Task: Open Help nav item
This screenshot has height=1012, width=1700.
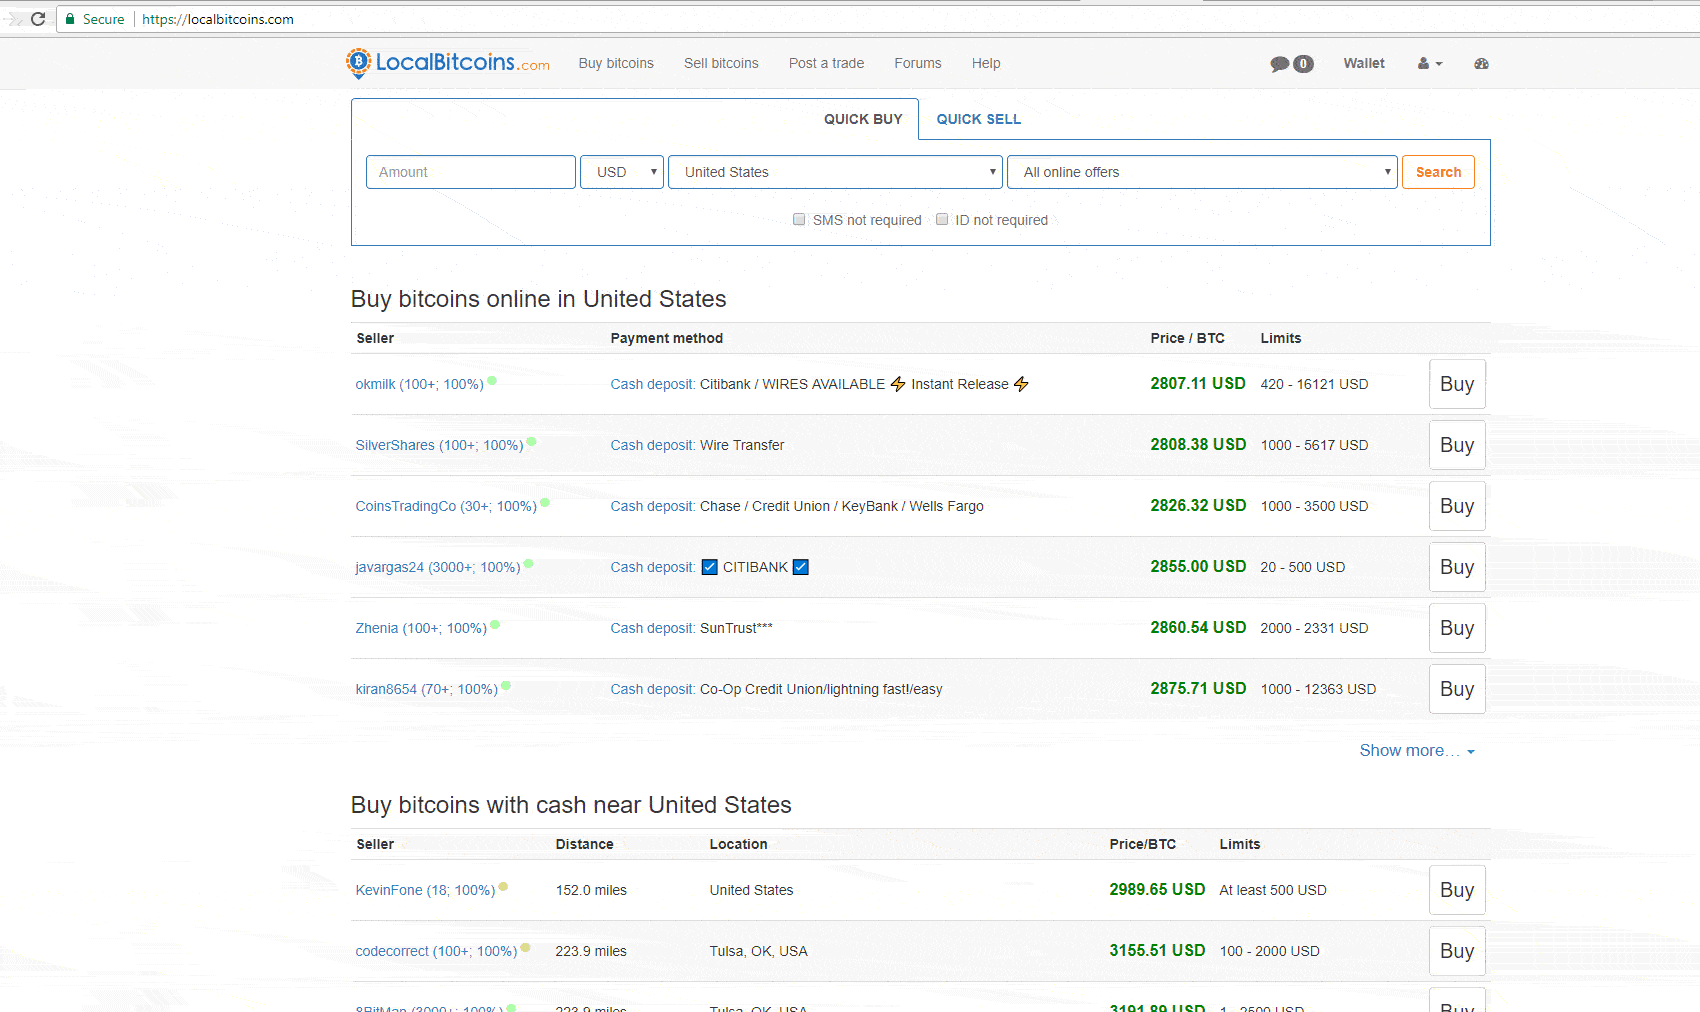Action: click(x=986, y=63)
